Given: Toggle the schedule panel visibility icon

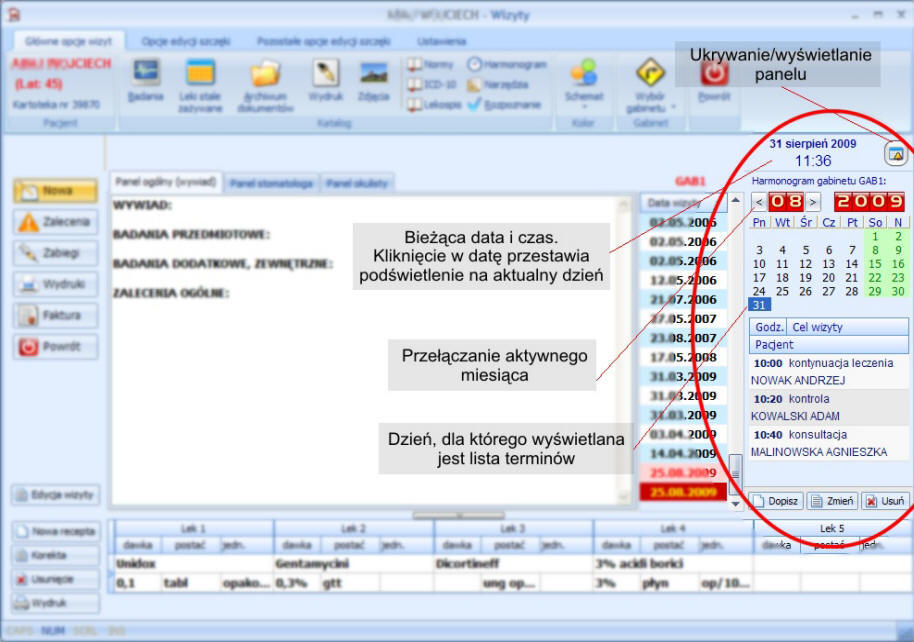Looking at the screenshot, I should coord(896,154).
